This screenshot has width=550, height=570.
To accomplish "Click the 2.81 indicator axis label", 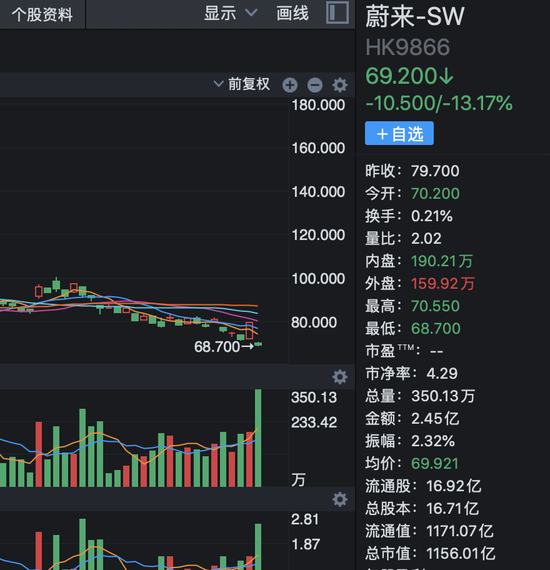I will 305,519.
